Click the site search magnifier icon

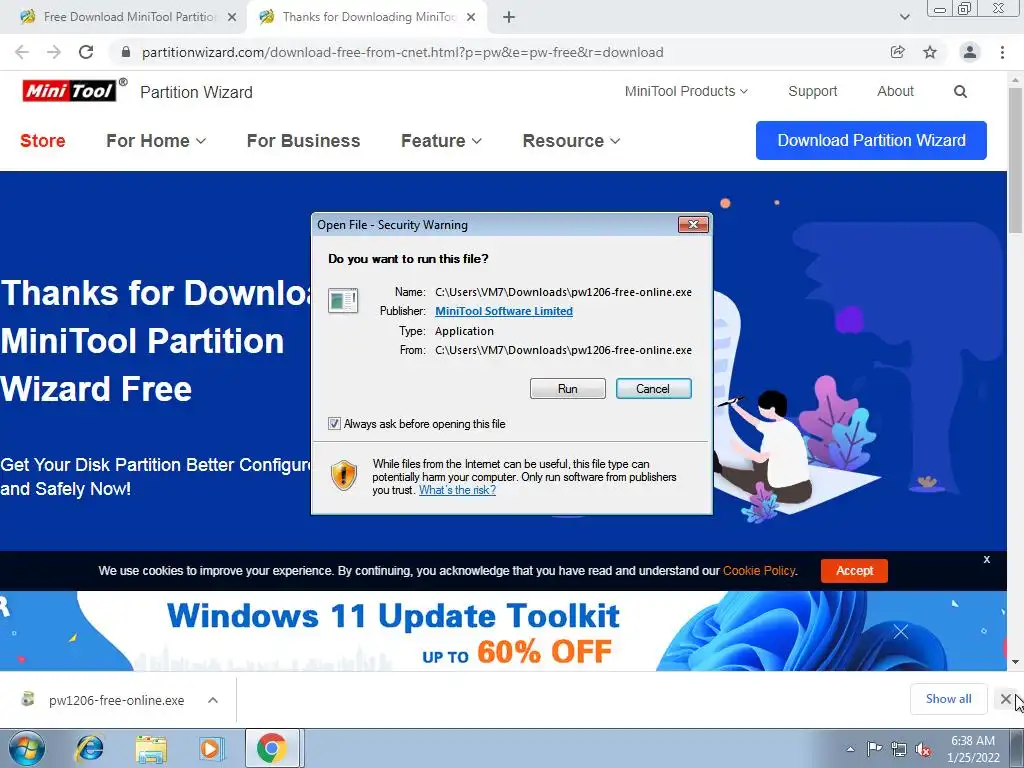pos(960,91)
